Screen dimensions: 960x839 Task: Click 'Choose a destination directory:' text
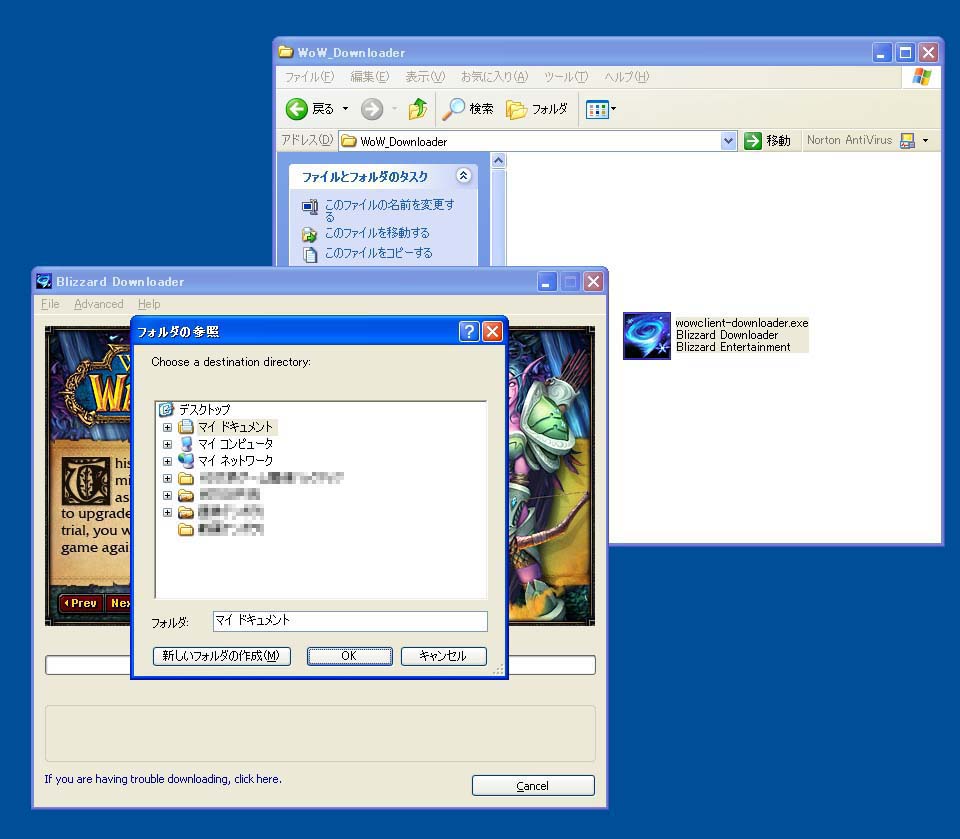click(x=231, y=362)
